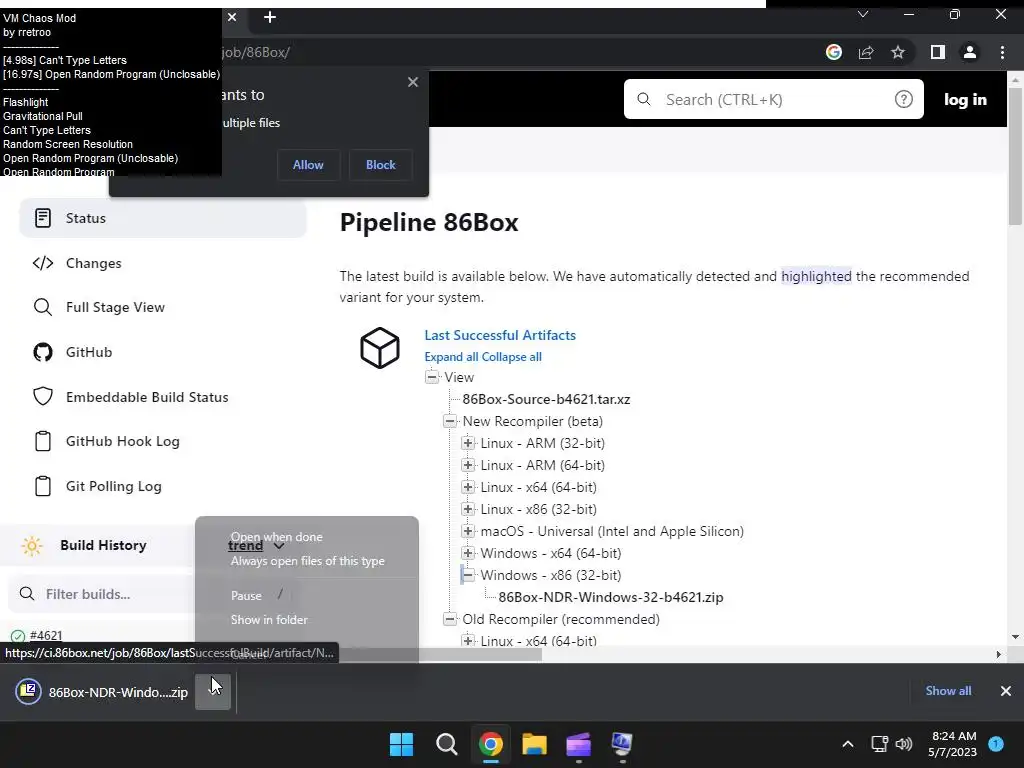The height and width of the screenshot is (768, 1024).
Task: Open Chrome's three-dot menu
Action: click(1002, 52)
